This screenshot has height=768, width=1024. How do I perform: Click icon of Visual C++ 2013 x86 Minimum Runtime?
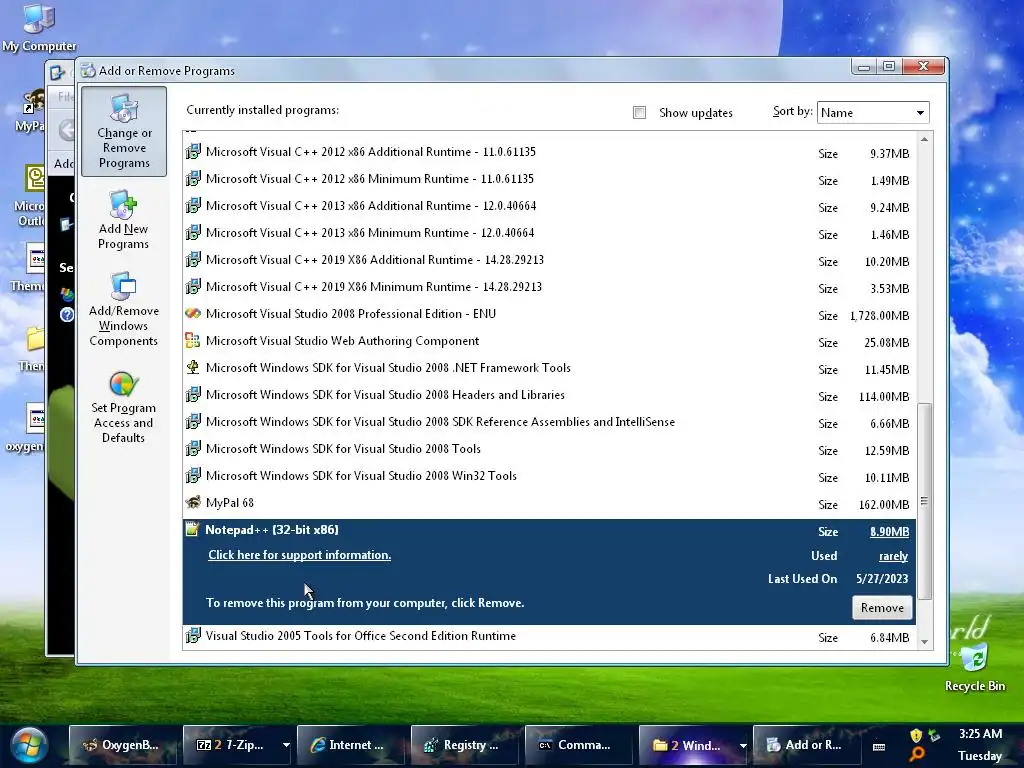[193, 232]
